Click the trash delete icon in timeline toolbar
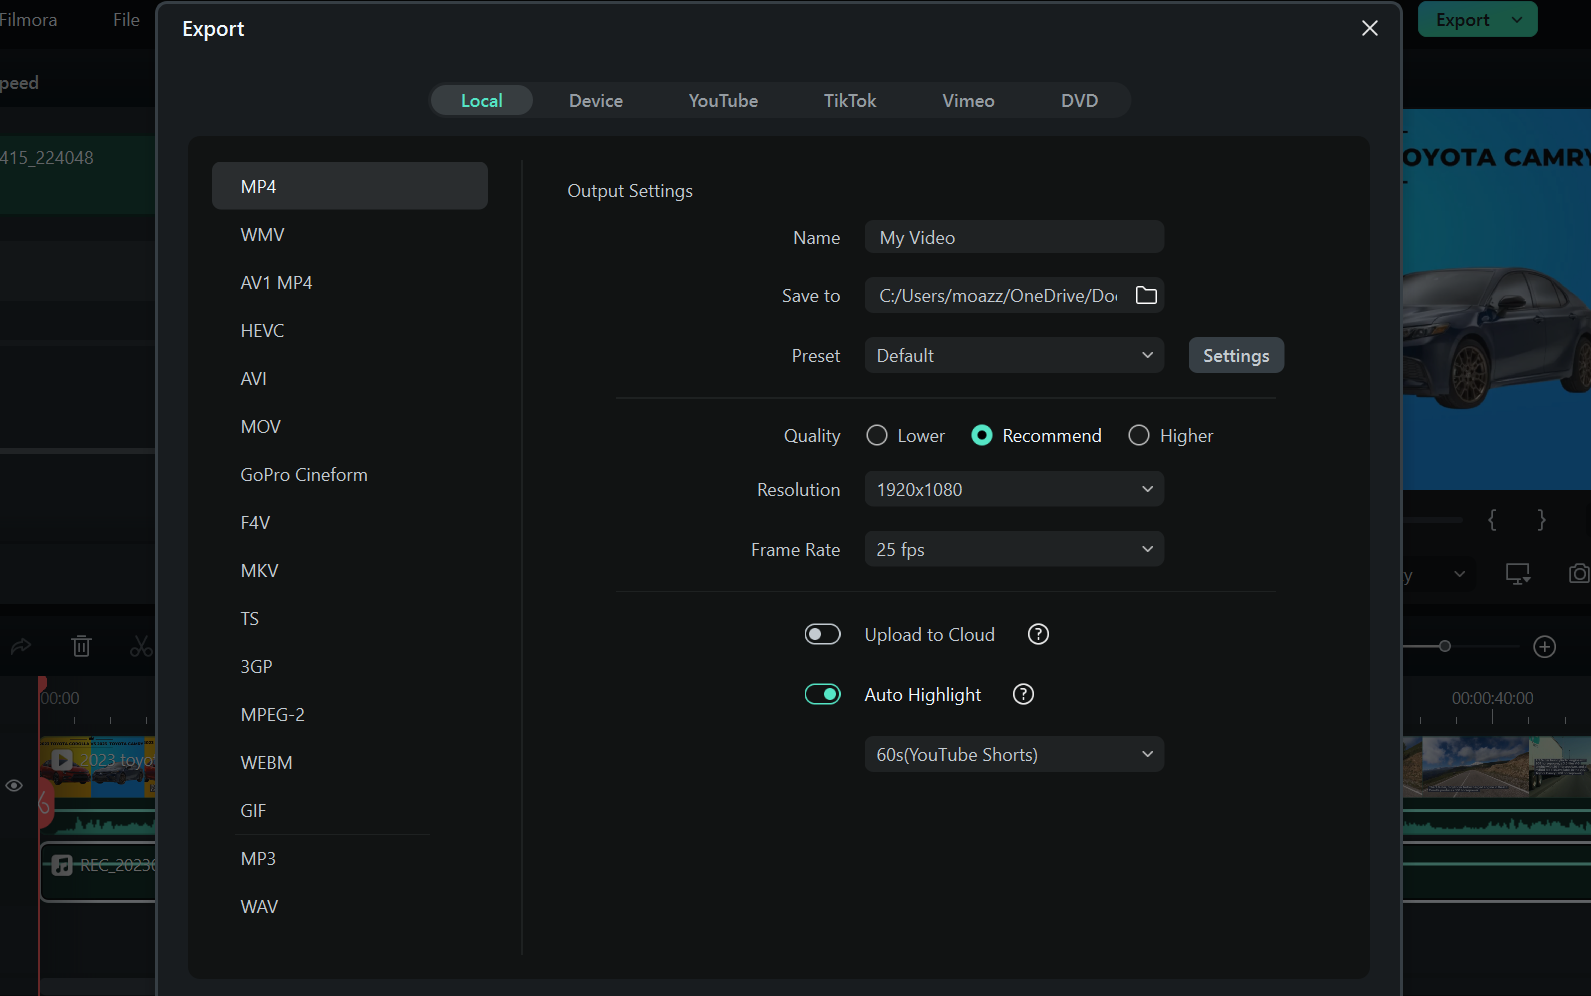The height and width of the screenshot is (996, 1591). click(81, 647)
